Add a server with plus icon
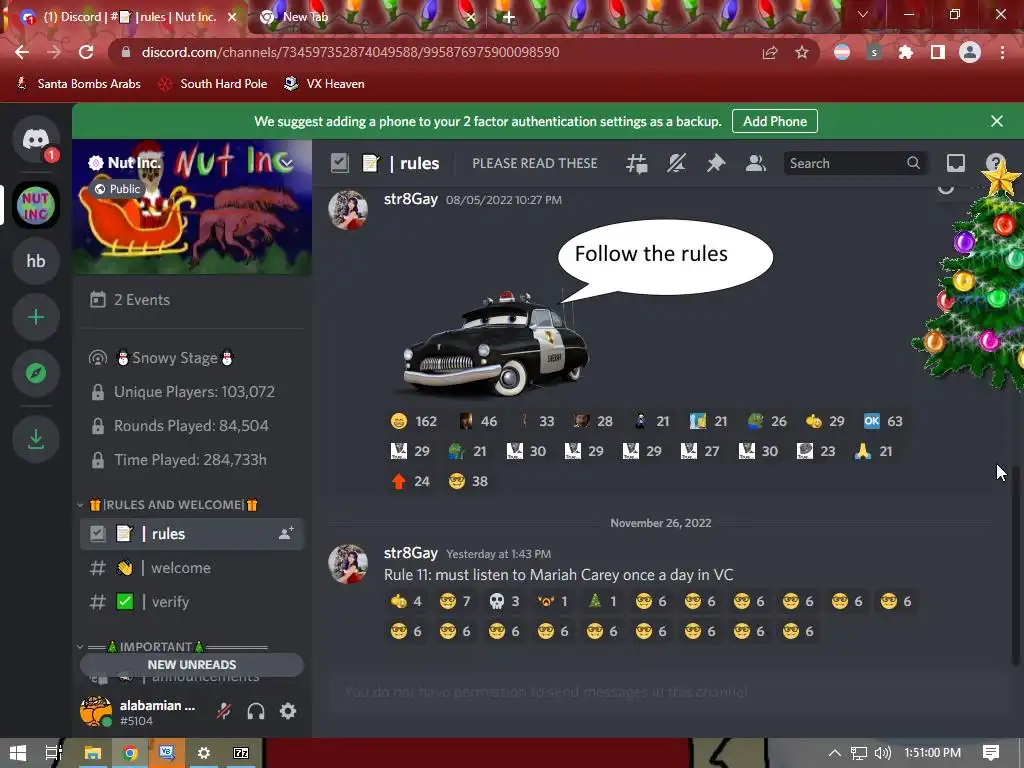The height and width of the screenshot is (768, 1024). click(36, 317)
